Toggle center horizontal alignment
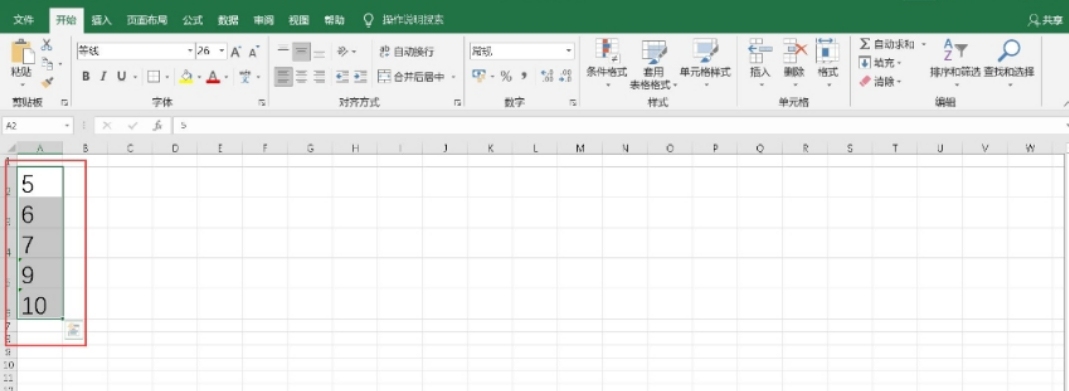The image size is (1069, 391). point(301,76)
